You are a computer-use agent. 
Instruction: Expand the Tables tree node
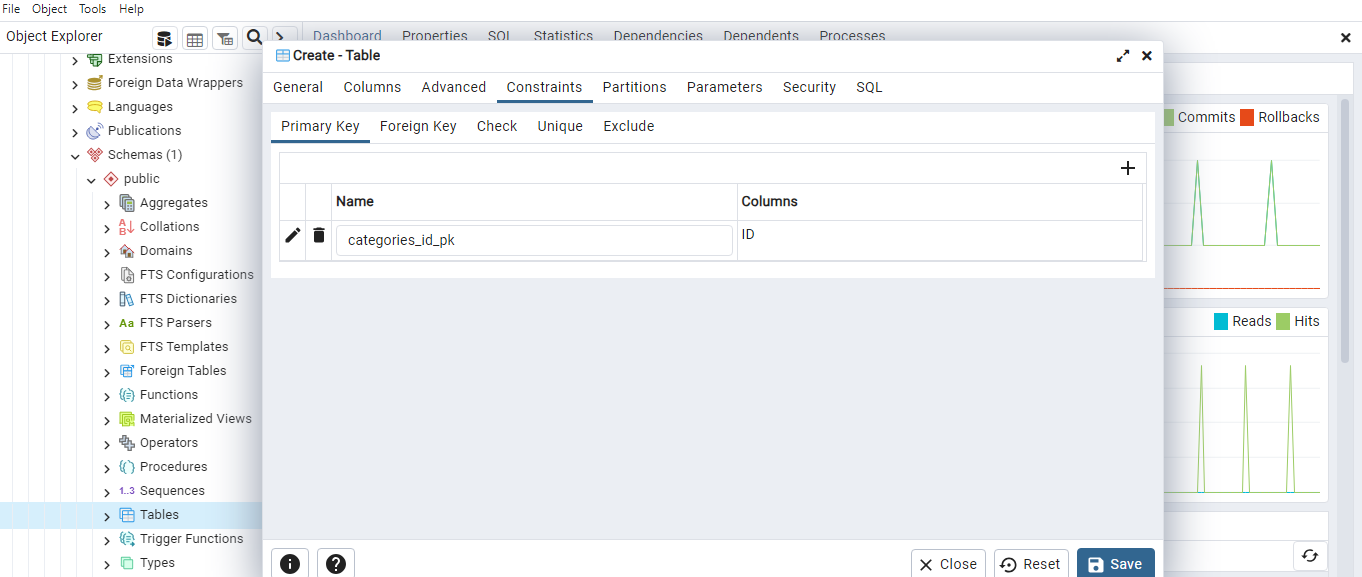click(107, 516)
